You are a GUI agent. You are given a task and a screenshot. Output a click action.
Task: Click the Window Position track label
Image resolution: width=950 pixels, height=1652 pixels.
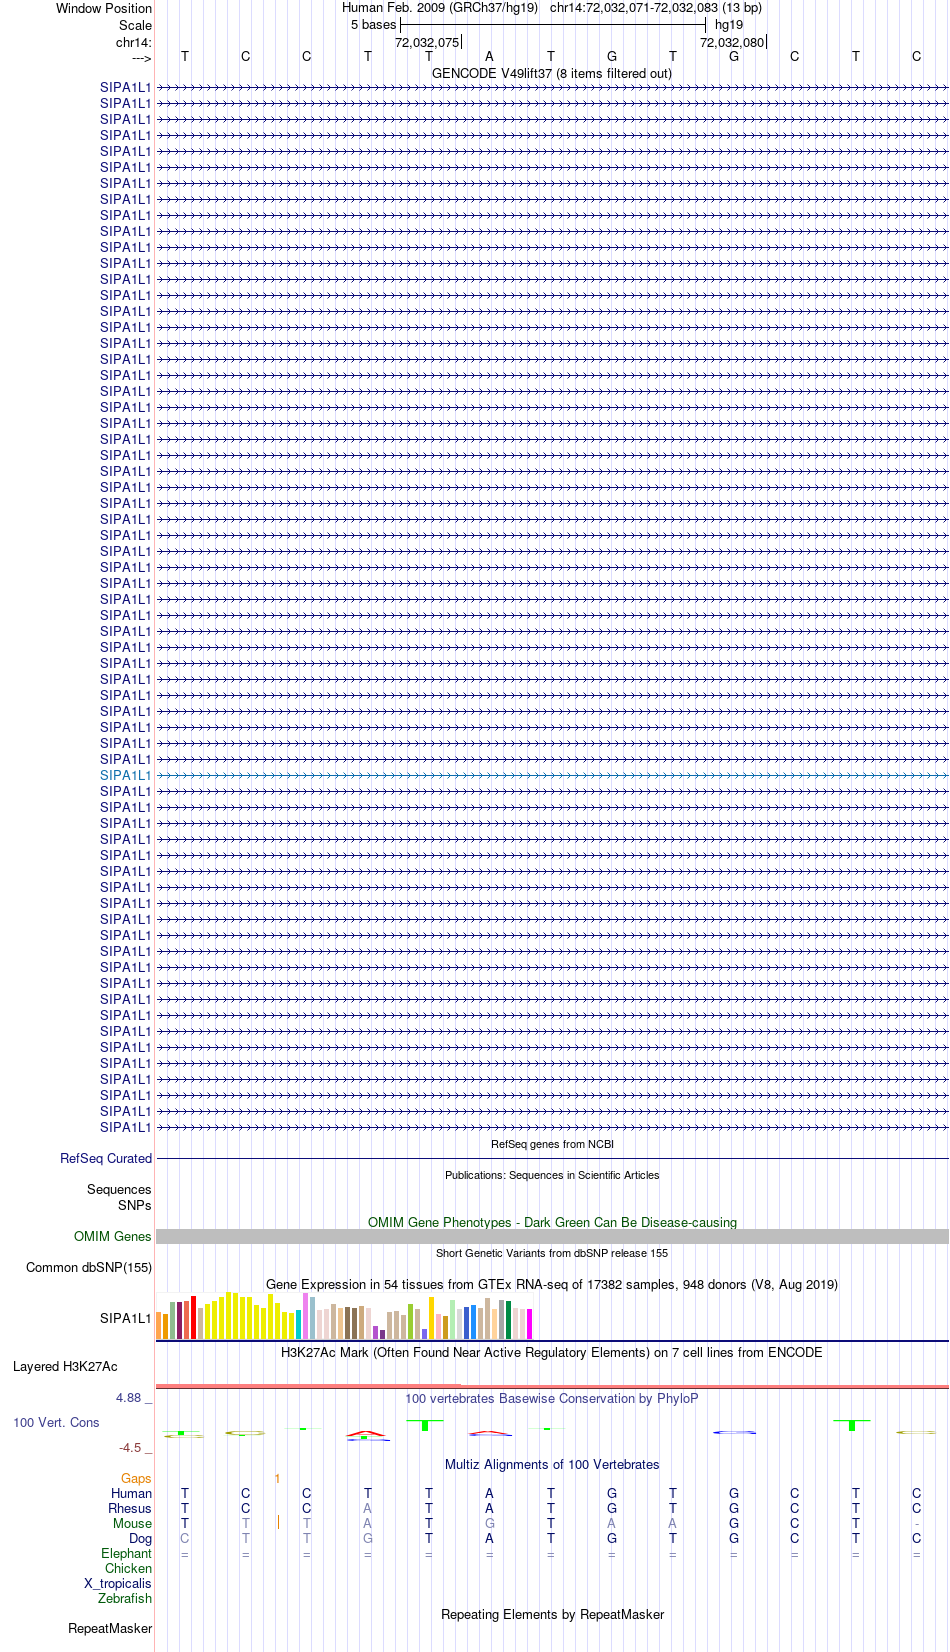click(x=104, y=8)
